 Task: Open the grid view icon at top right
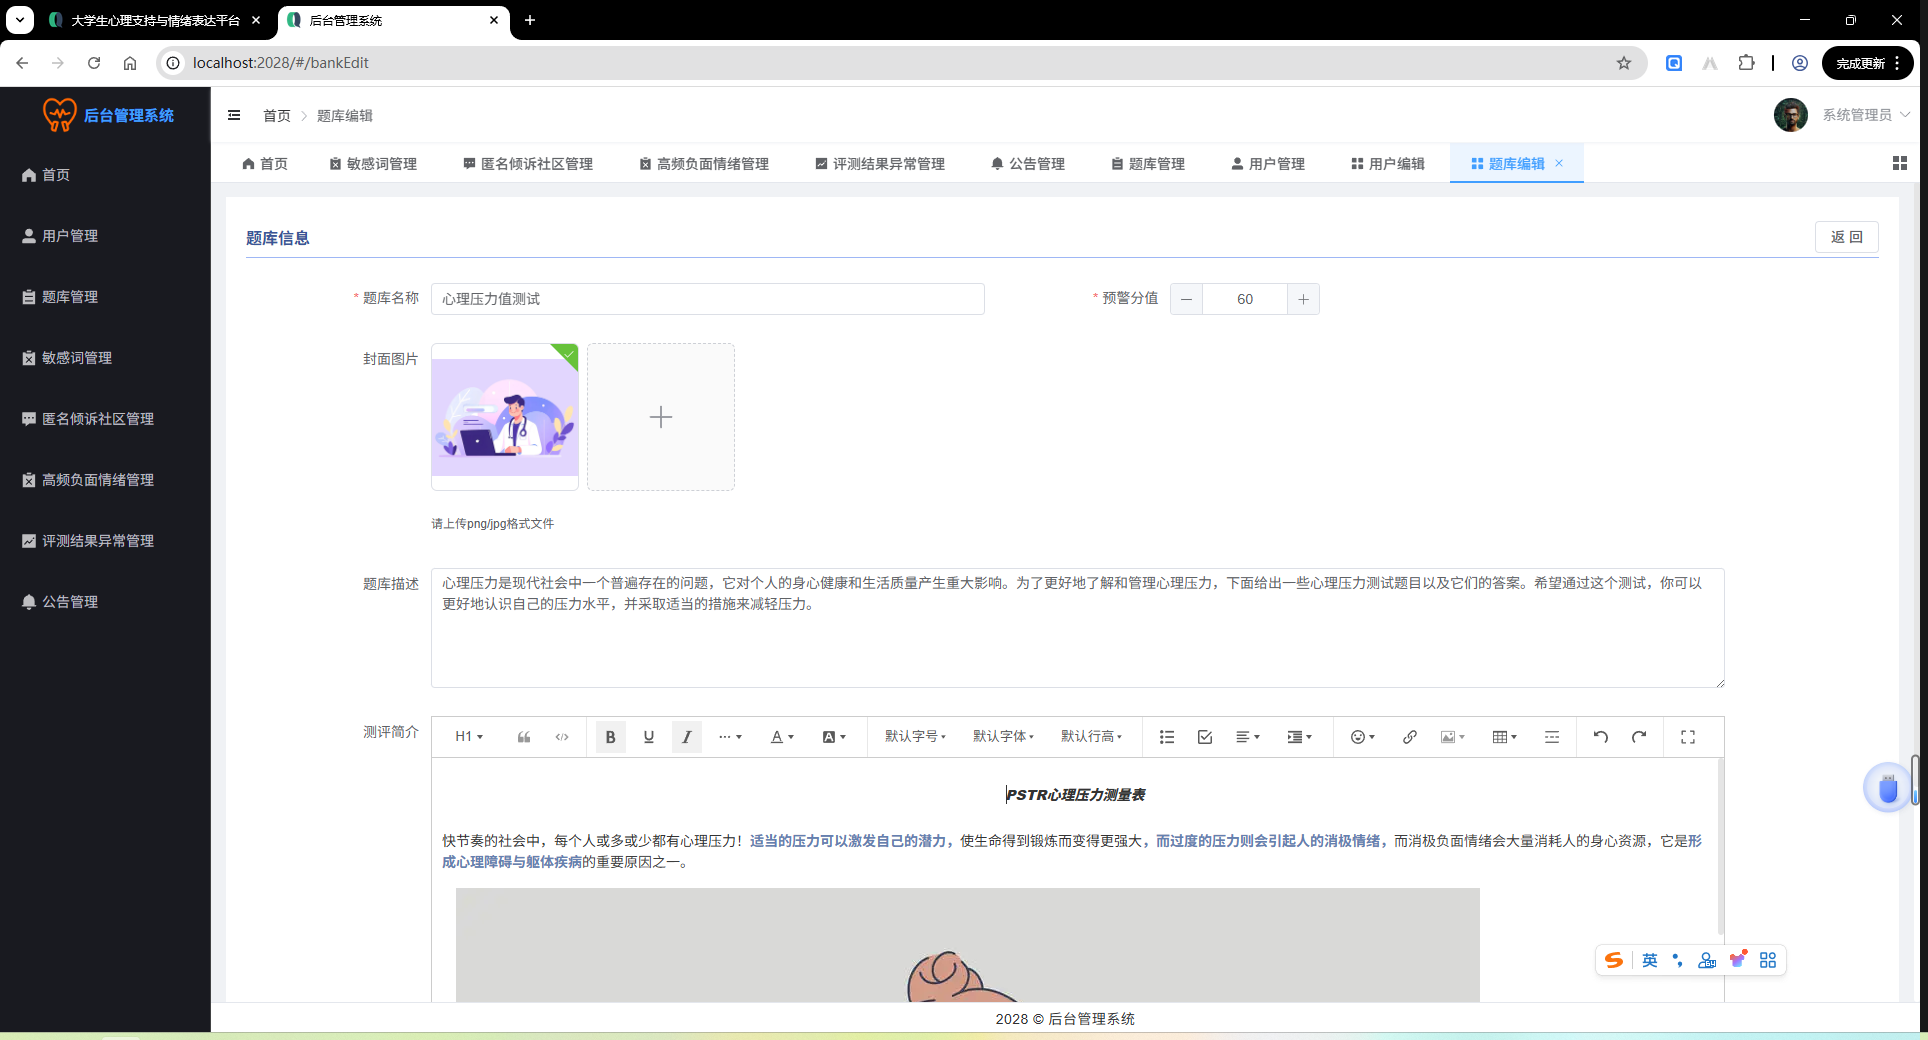(1900, 163)
